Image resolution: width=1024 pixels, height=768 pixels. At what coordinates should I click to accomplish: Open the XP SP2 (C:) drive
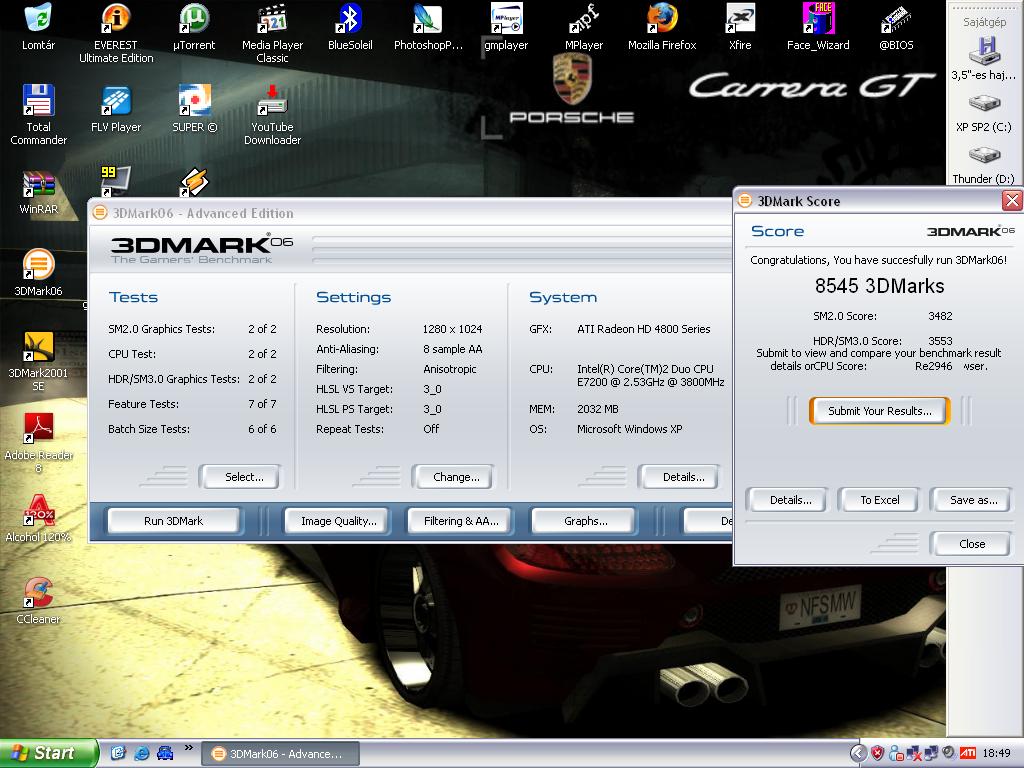click(x=984, y=113)
